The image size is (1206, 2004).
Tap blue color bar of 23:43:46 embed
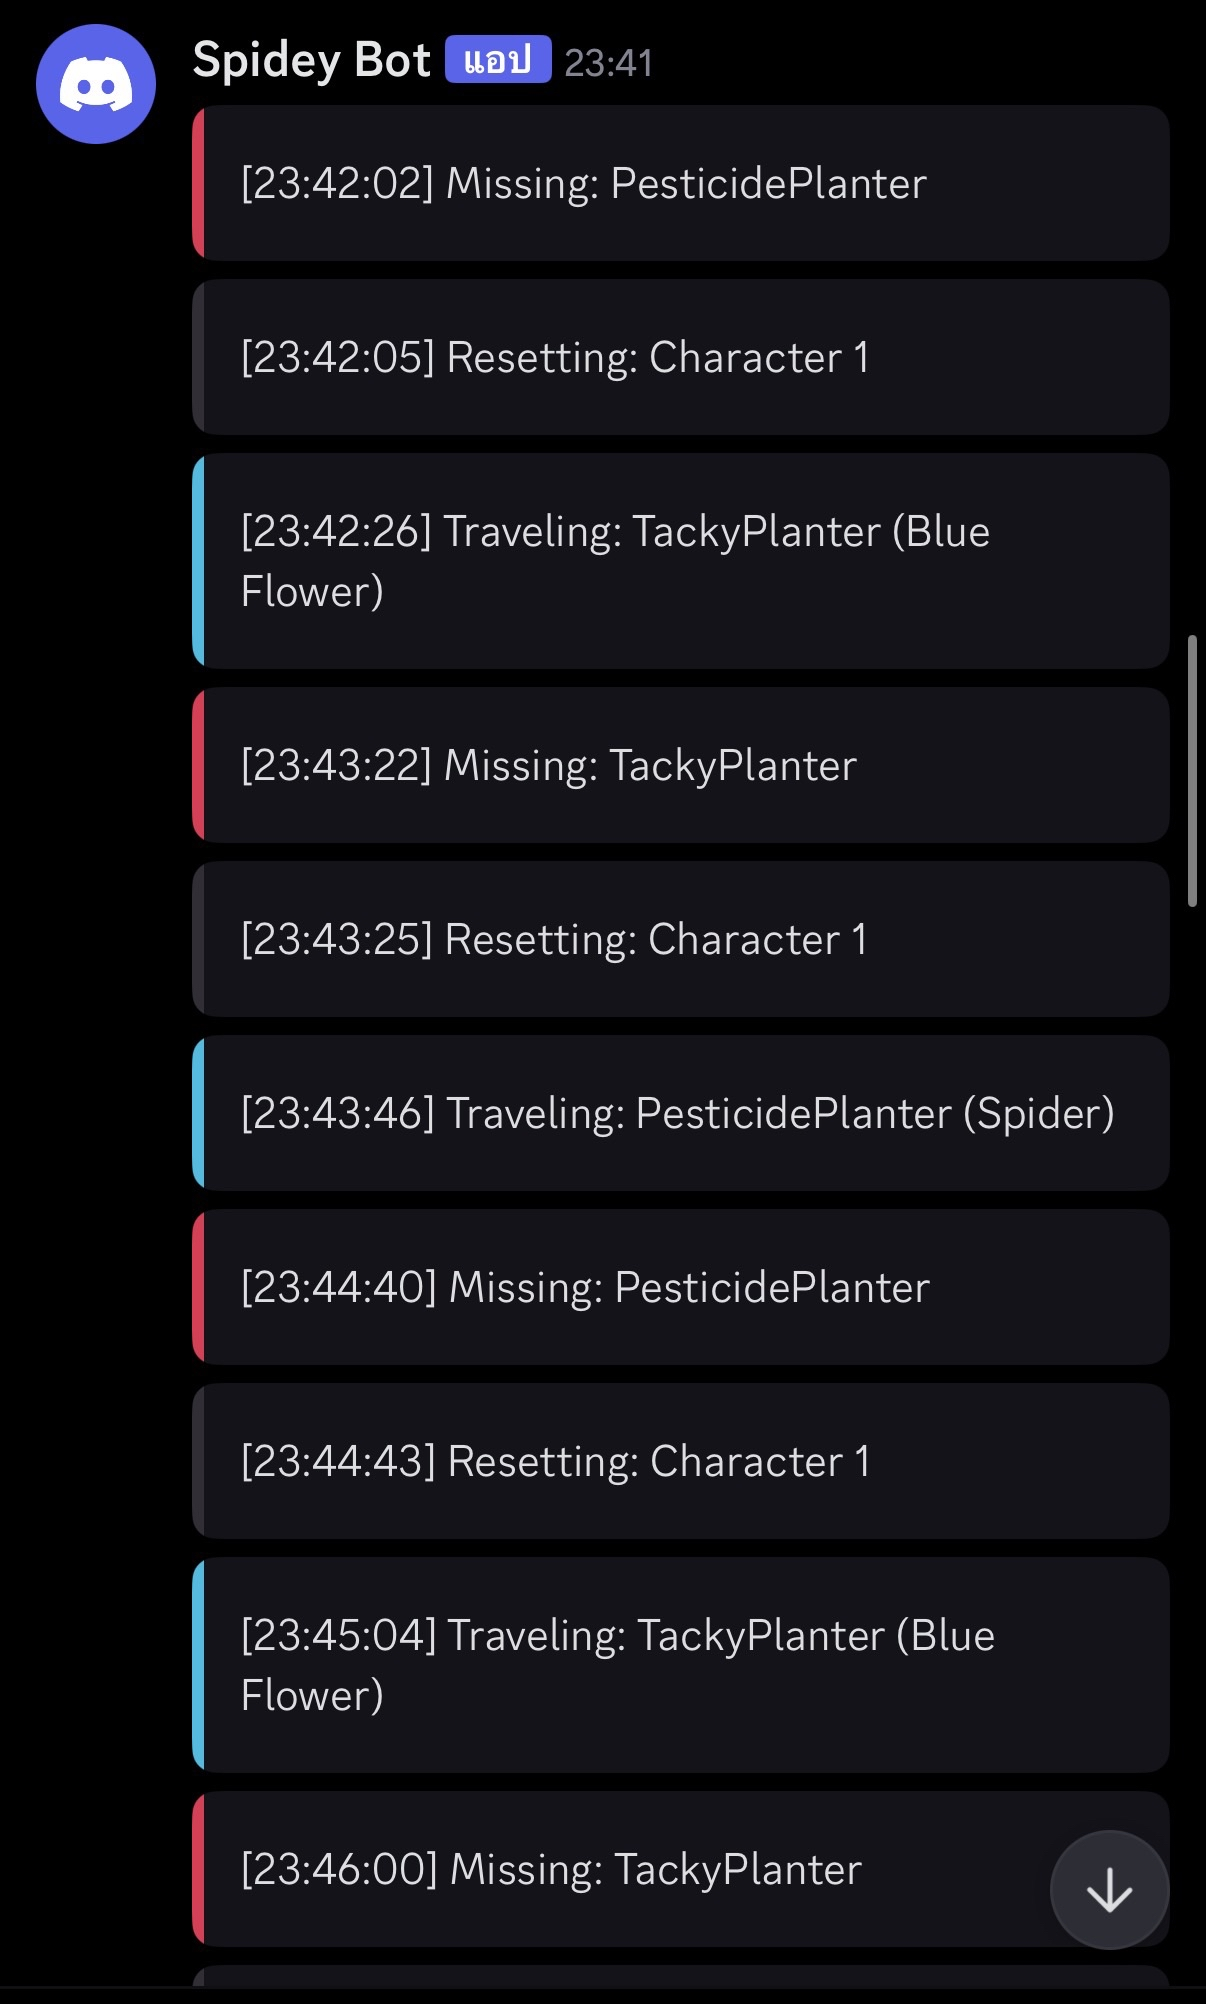[x=198, y=1113]
